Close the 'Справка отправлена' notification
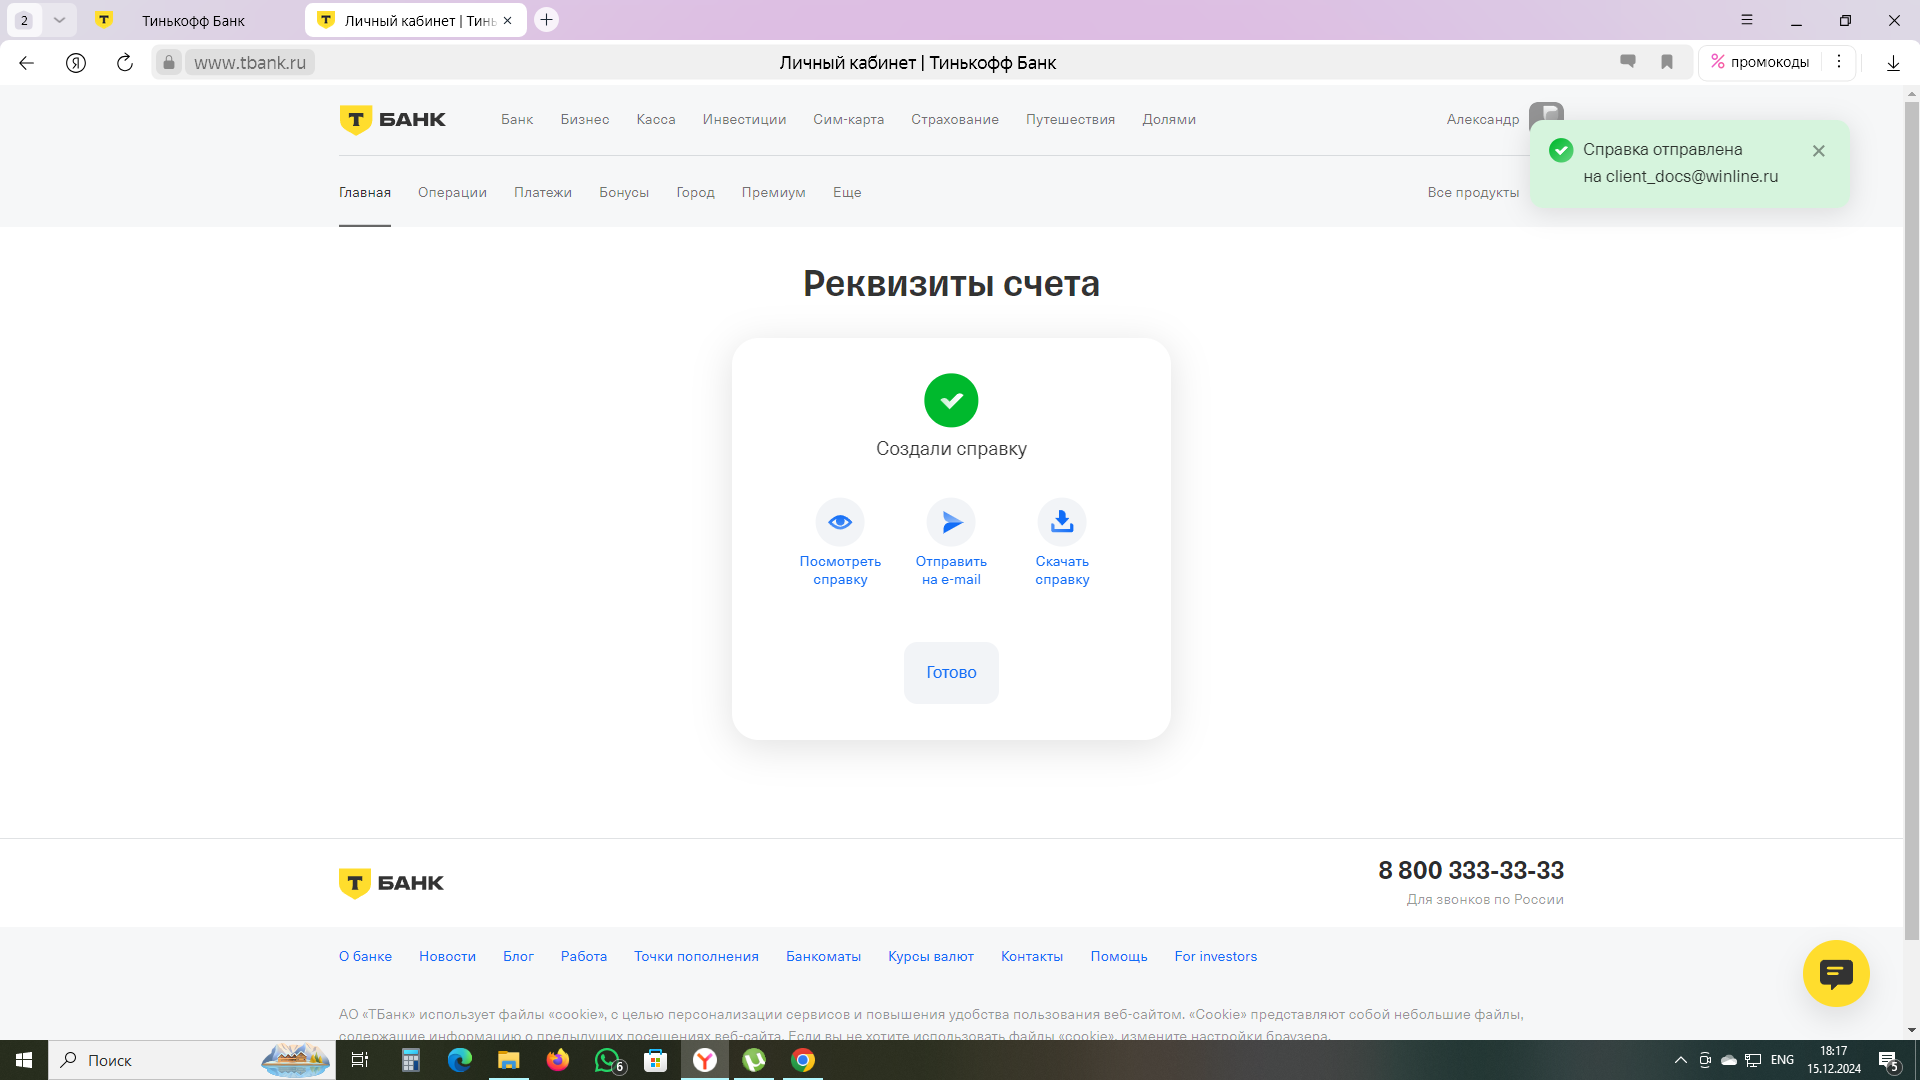This screenshot has height=1080, width=1920. click(x=1819, y=151)
